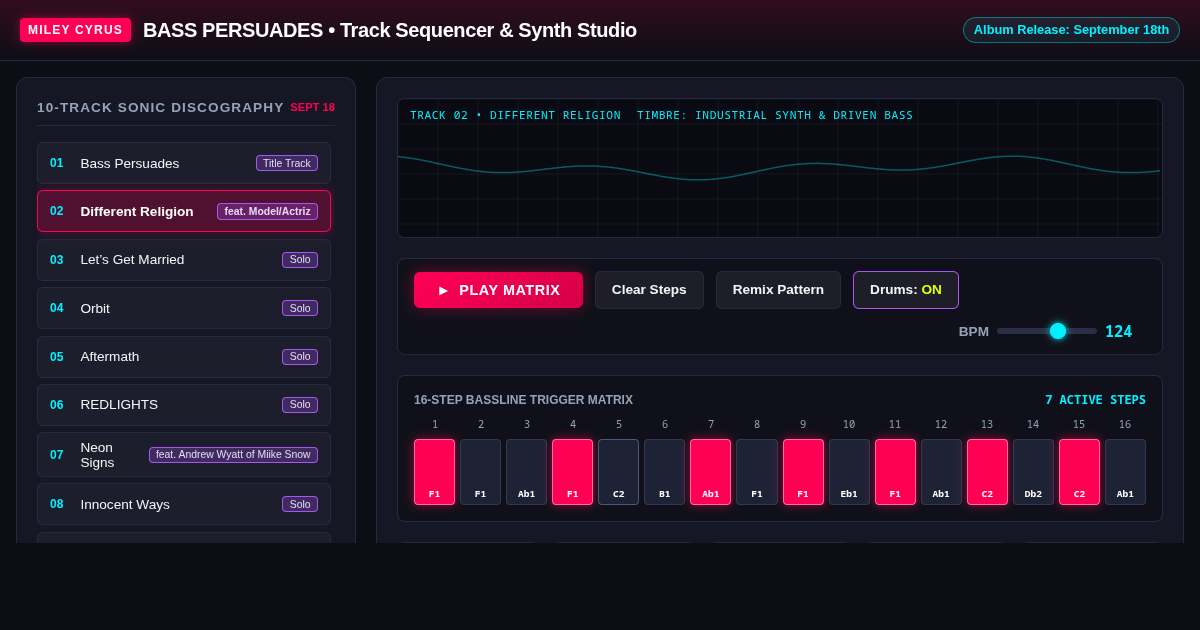Click the 7 ACTIVE STEPS counter

pos(1095,400)
